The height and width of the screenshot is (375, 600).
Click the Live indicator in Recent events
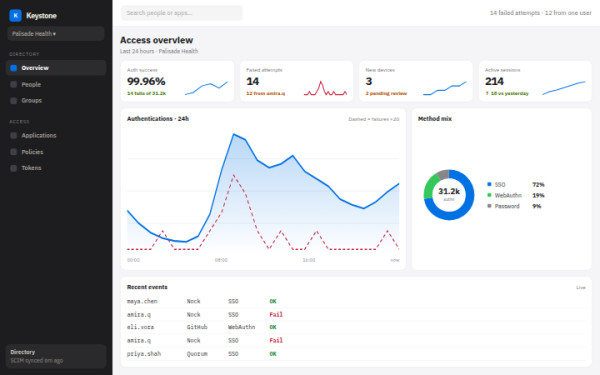(x=581, y=287)
